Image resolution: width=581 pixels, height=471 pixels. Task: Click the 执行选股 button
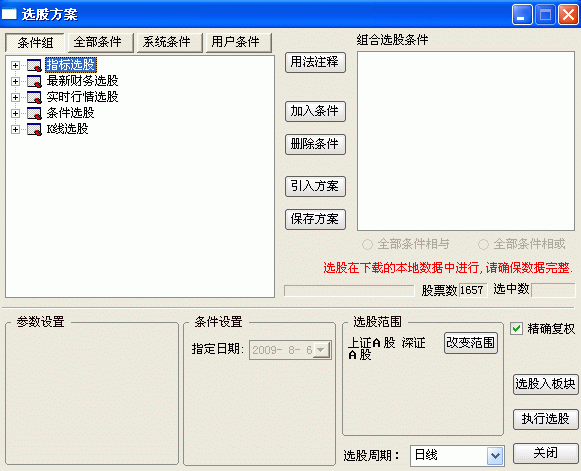pos(545,419)
